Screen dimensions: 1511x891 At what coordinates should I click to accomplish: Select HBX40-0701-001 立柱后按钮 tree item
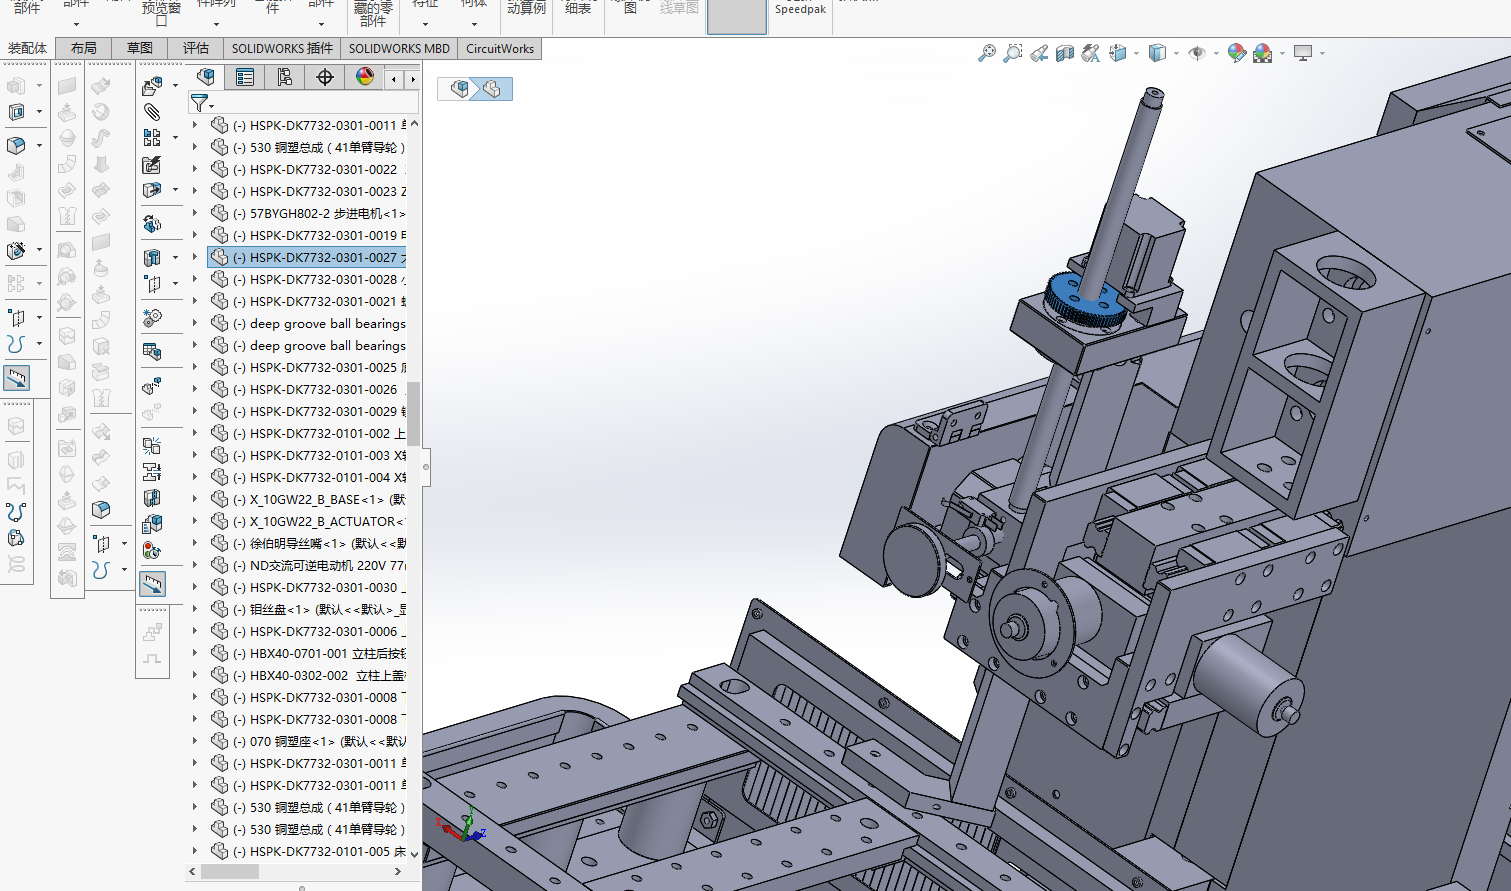click(x=310, y=653)
